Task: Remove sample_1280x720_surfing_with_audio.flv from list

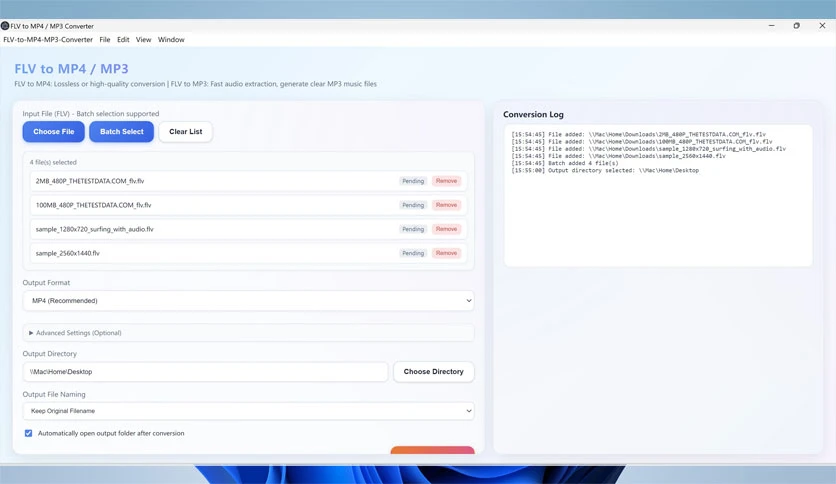Action: 446,229
